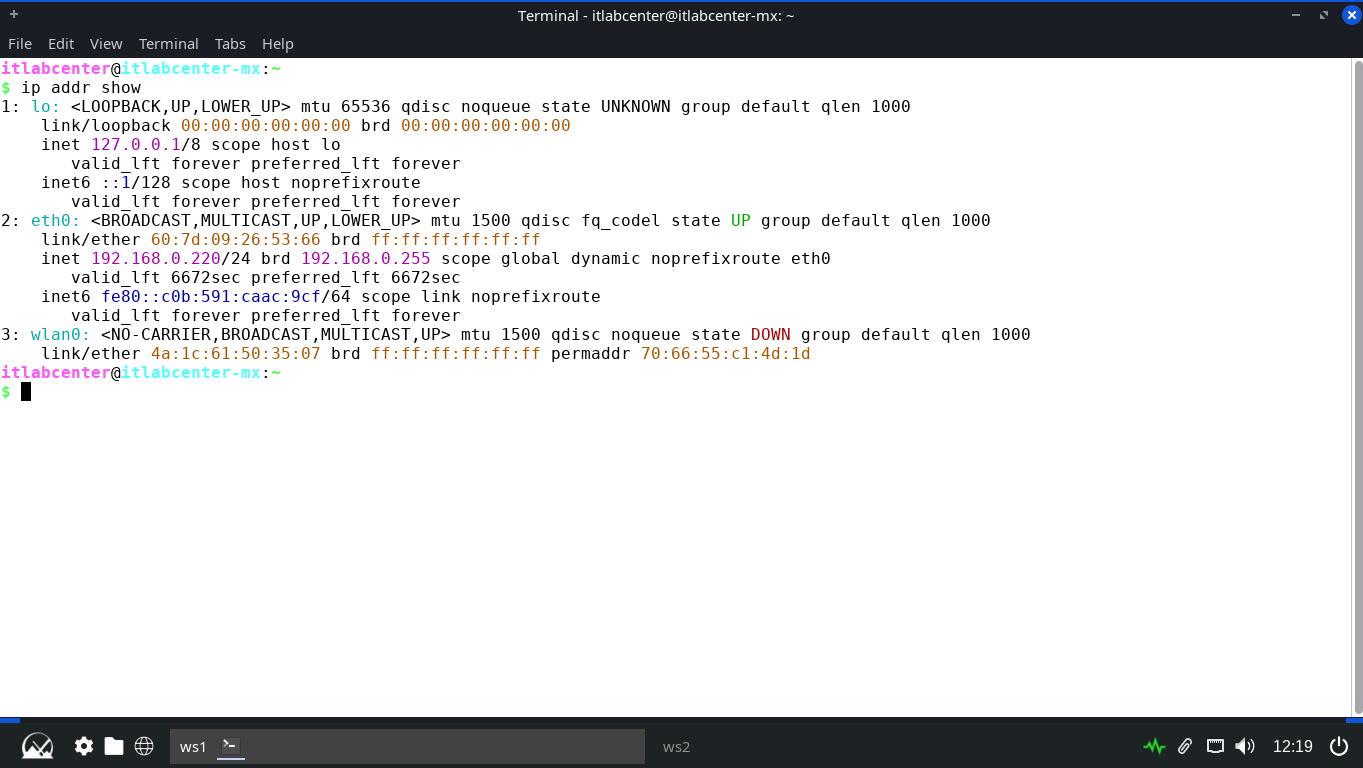Click the volume speaker tray icon
The width and height of the screenshot is (1363, 768).
click(1245, 746)
